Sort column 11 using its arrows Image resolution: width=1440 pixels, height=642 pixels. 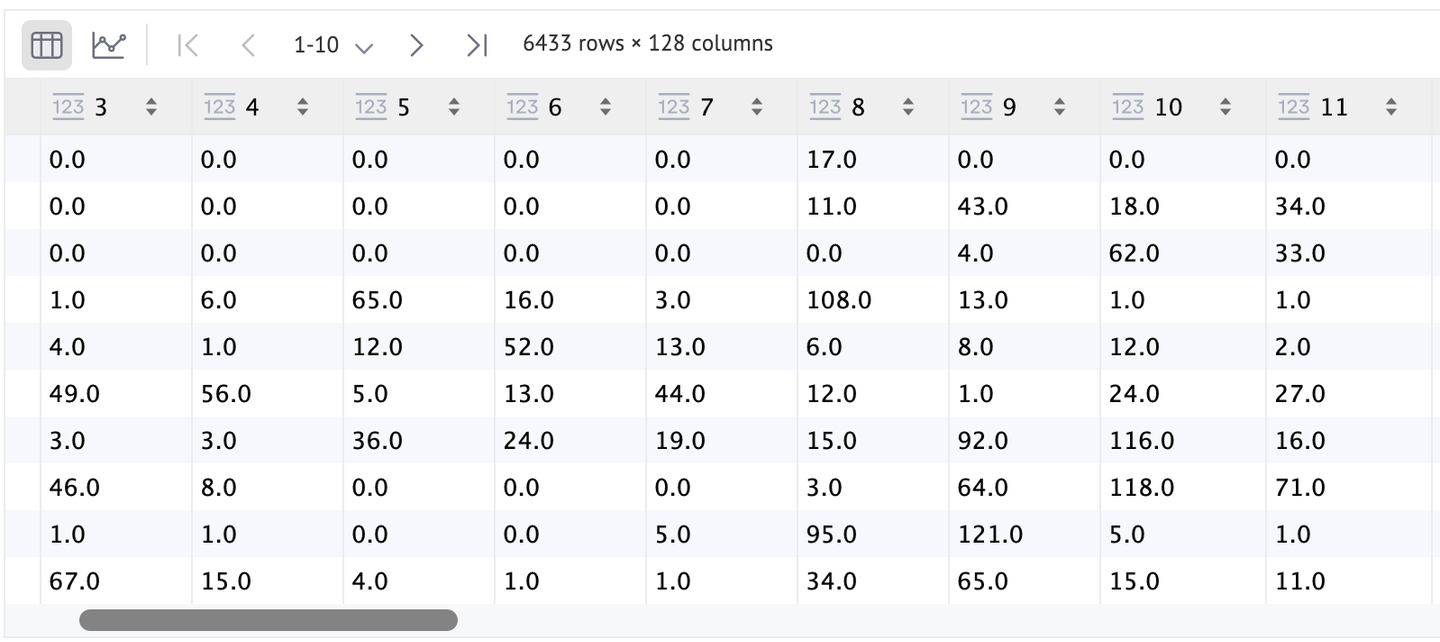(1391, 107)
